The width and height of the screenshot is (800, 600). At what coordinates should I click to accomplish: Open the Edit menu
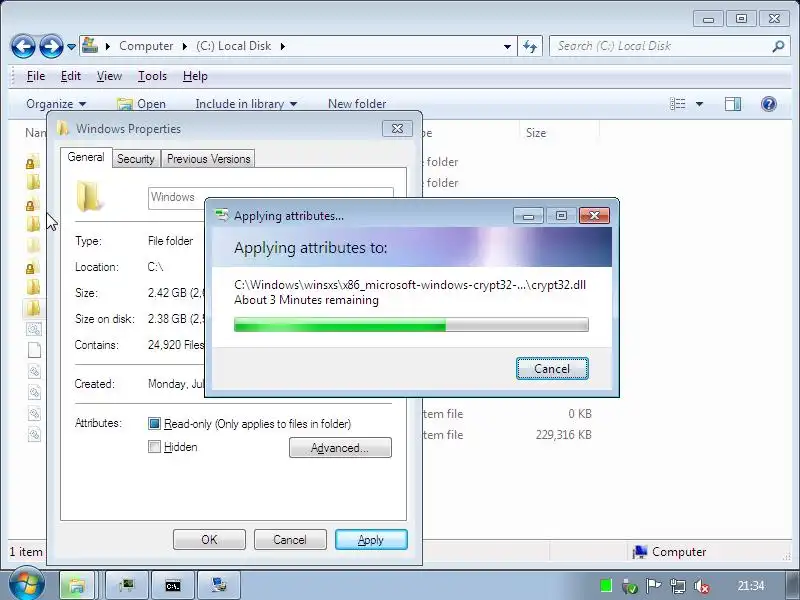(x=70, y=76)
